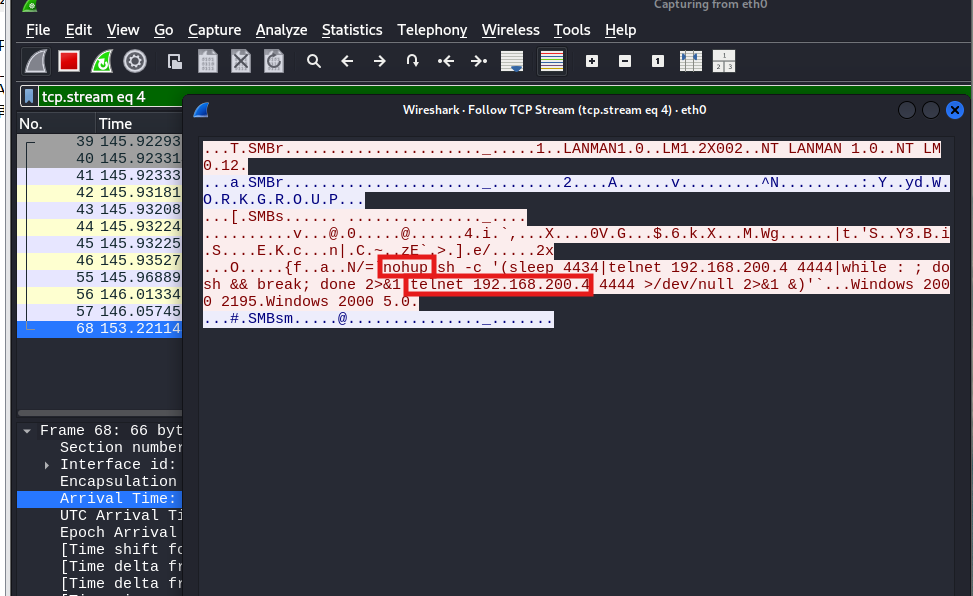This screenshot has height=596, width=973.
Task: Open the Go menu
Action: [164, 30]
